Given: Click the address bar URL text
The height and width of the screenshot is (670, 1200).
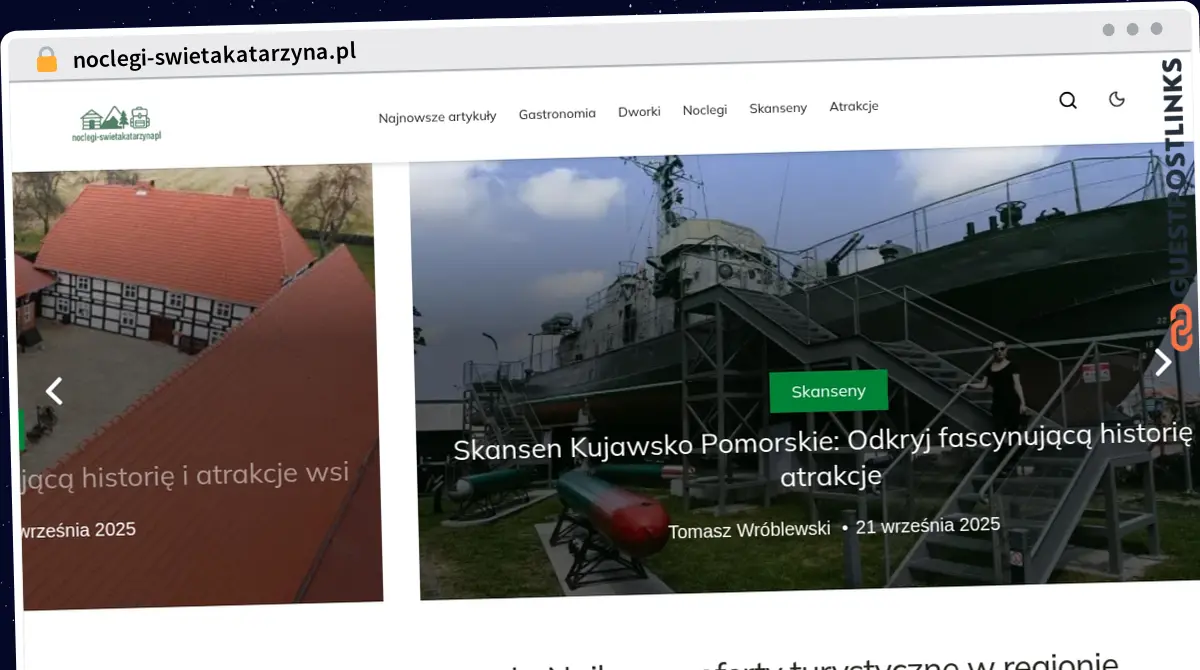Looking at the screenshot, I should (215, 54).
